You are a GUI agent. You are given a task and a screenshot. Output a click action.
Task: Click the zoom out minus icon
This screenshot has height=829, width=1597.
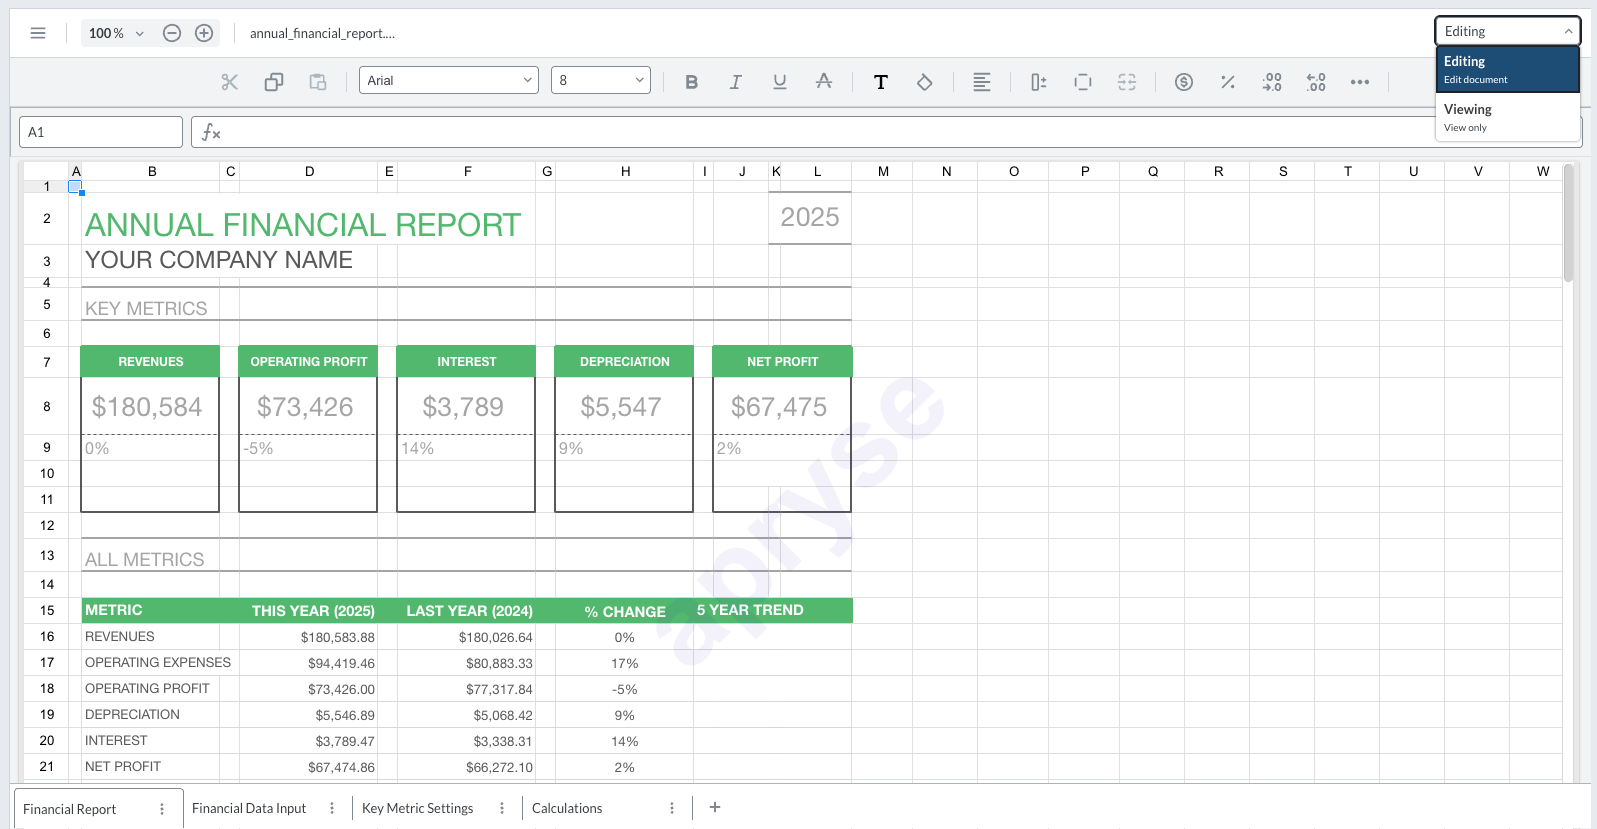coord(172,33)
